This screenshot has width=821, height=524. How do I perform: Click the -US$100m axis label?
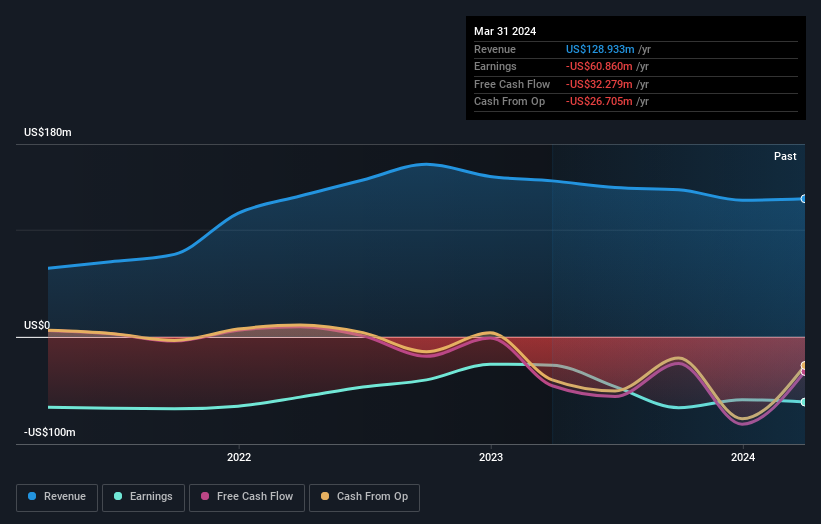point(50,432)
